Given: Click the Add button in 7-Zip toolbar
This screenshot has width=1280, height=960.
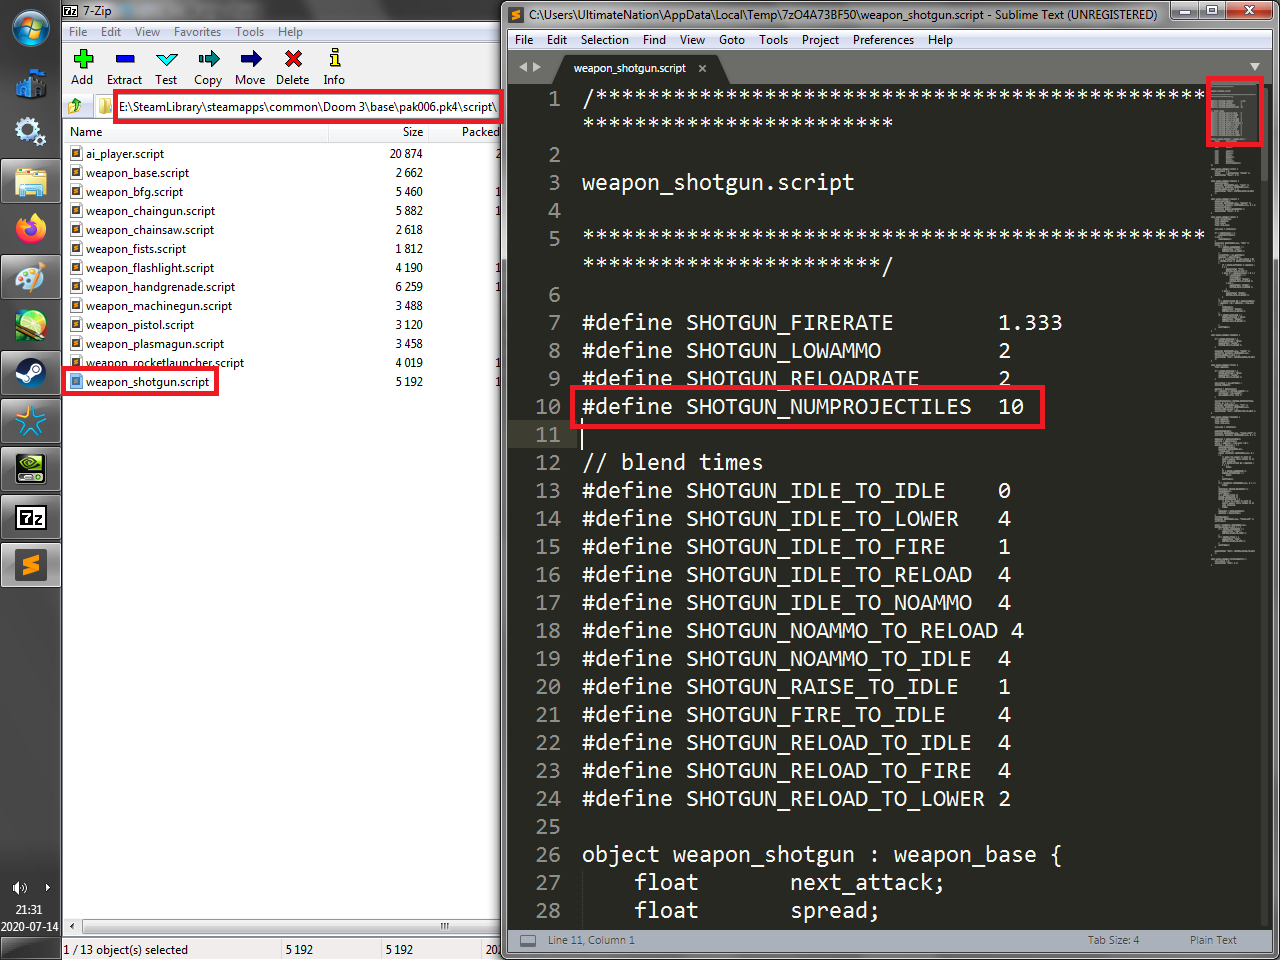Looking at the screenshot, I should click(83, 66).
